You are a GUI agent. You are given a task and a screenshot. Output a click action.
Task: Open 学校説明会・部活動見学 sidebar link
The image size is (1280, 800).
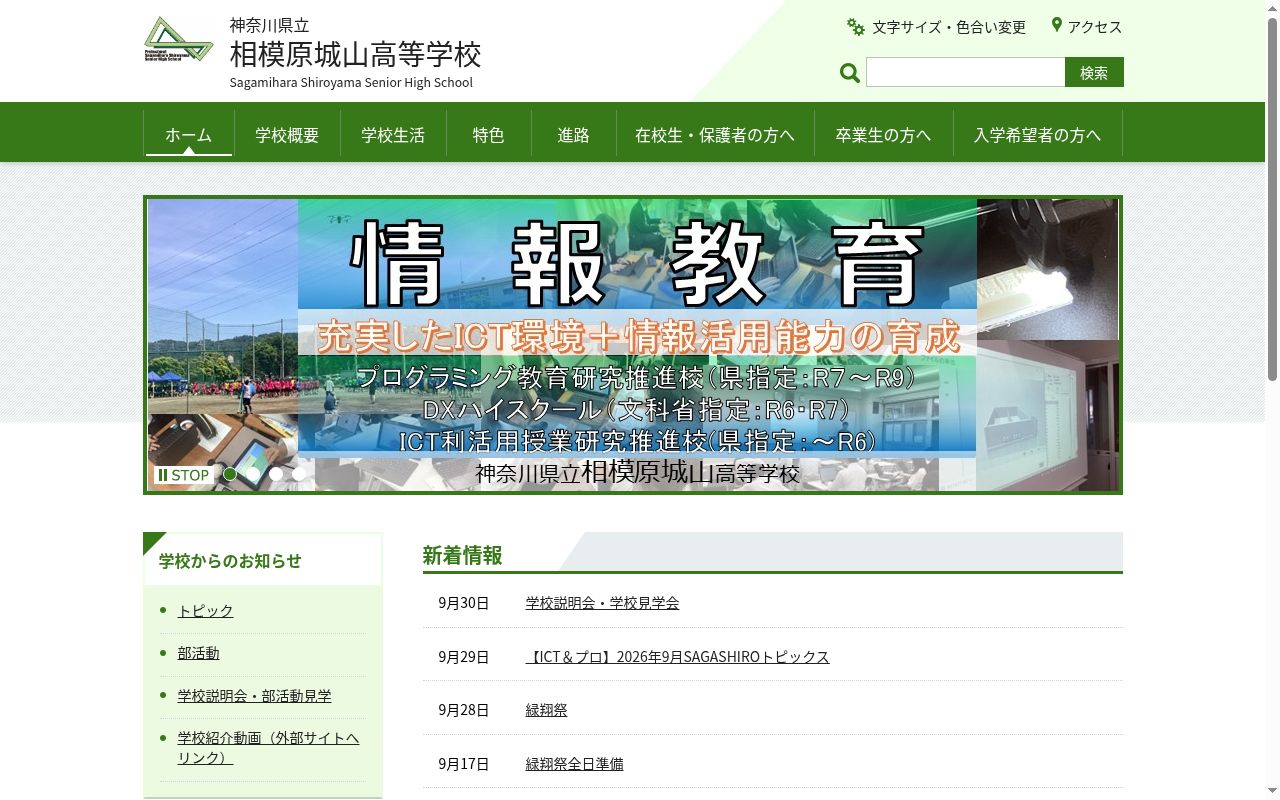(x=254, y=696)
